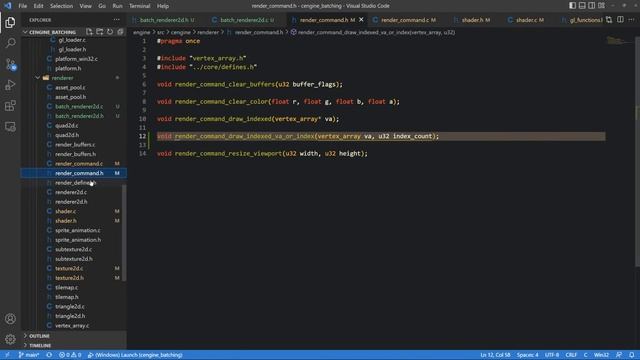Open the Remote Explorer view
The height and width of the screenshot is (360, 640).
[10, 127]
